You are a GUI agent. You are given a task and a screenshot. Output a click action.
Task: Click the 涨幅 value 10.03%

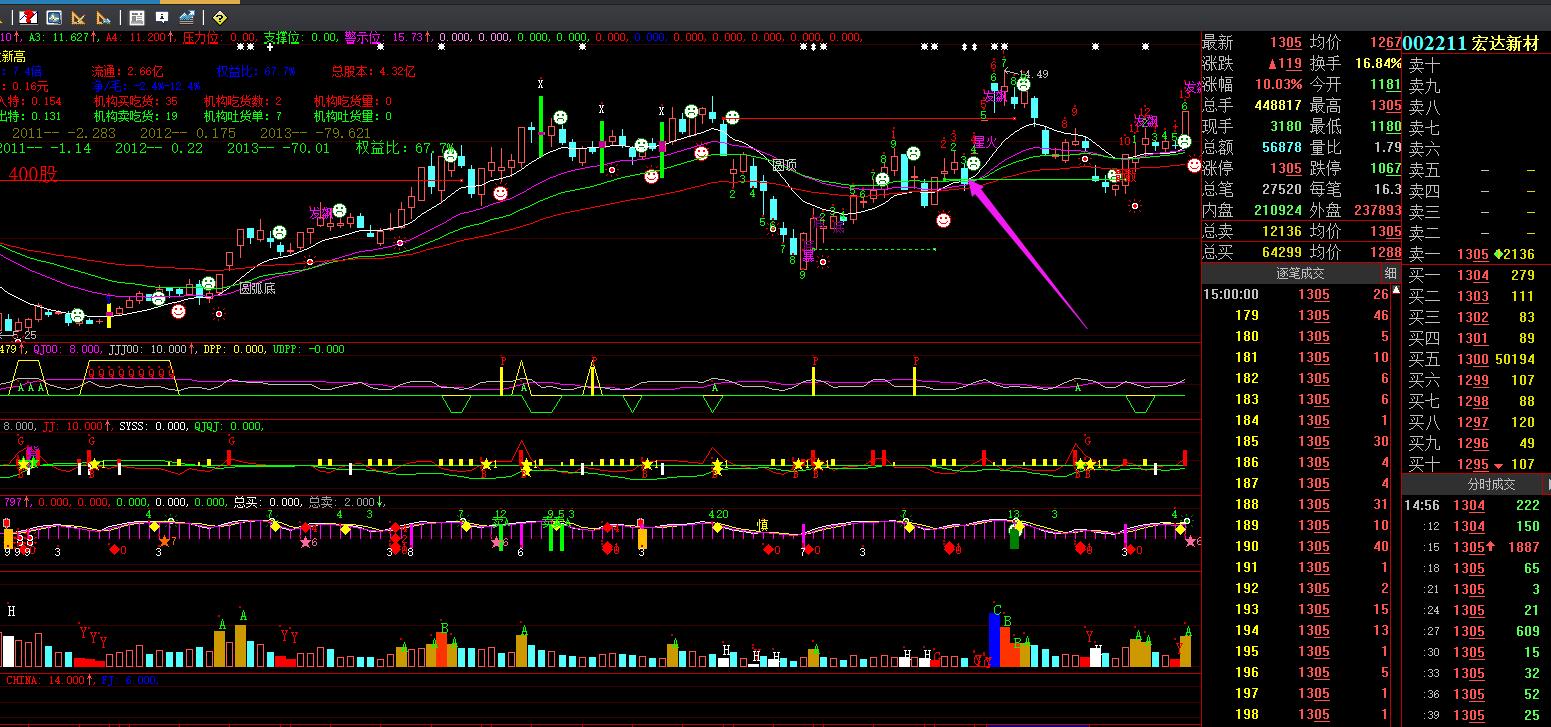pos(1279,85)
